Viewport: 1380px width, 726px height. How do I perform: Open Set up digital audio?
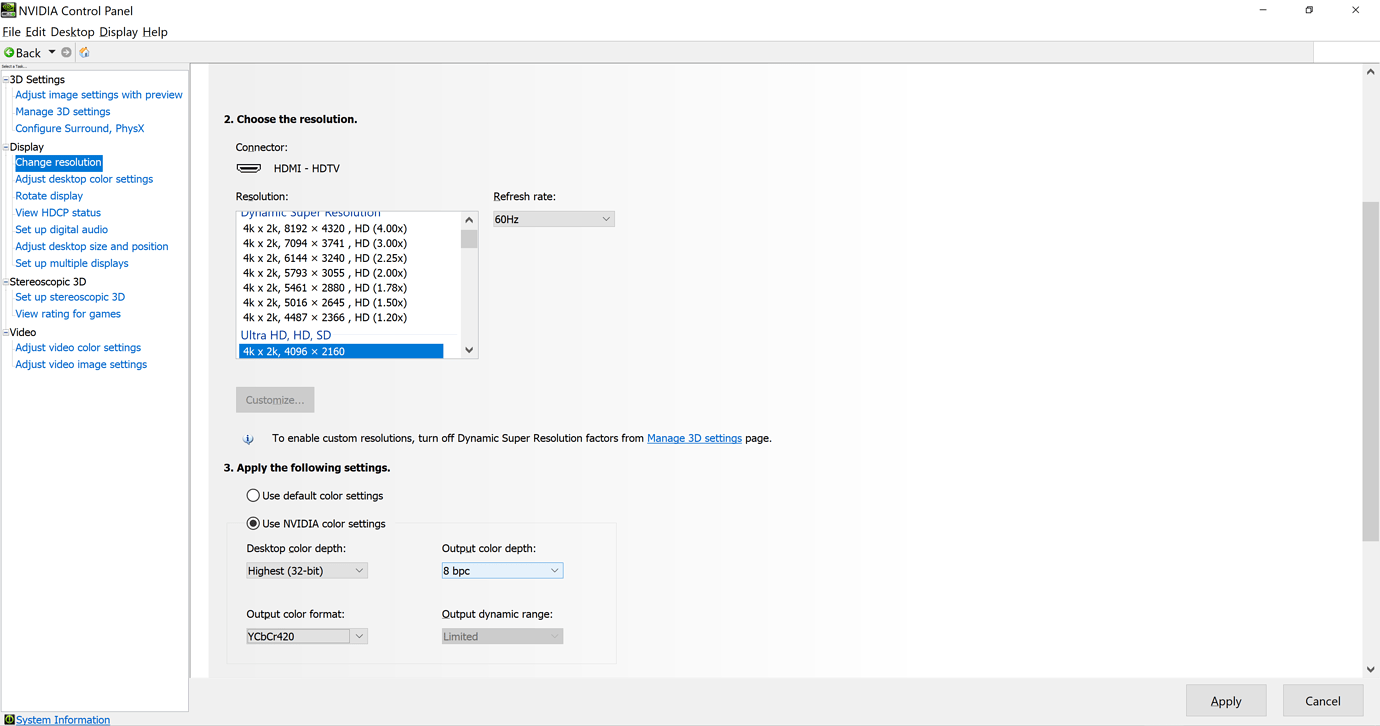(x=61, y=230)
